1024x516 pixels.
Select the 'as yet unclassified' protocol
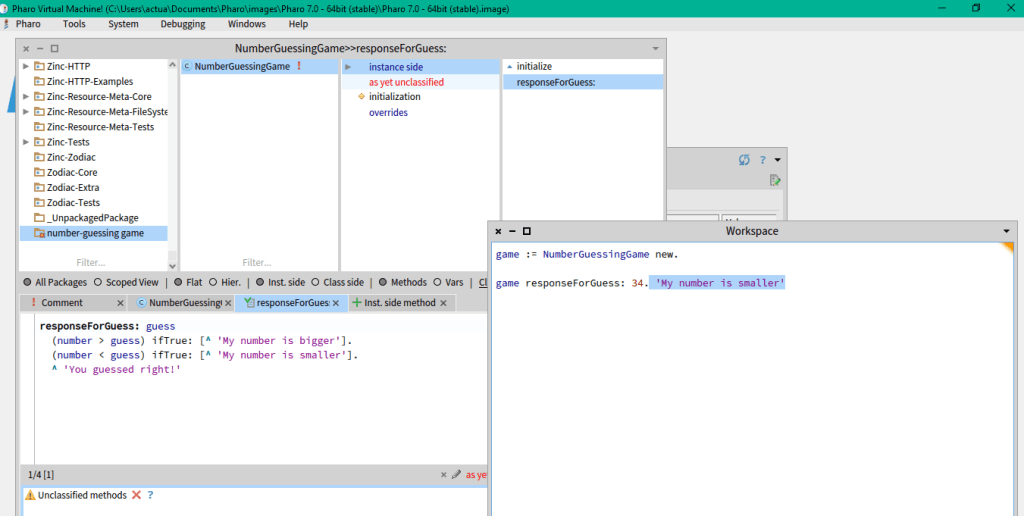pyautogui.click(x=406, y=82)
